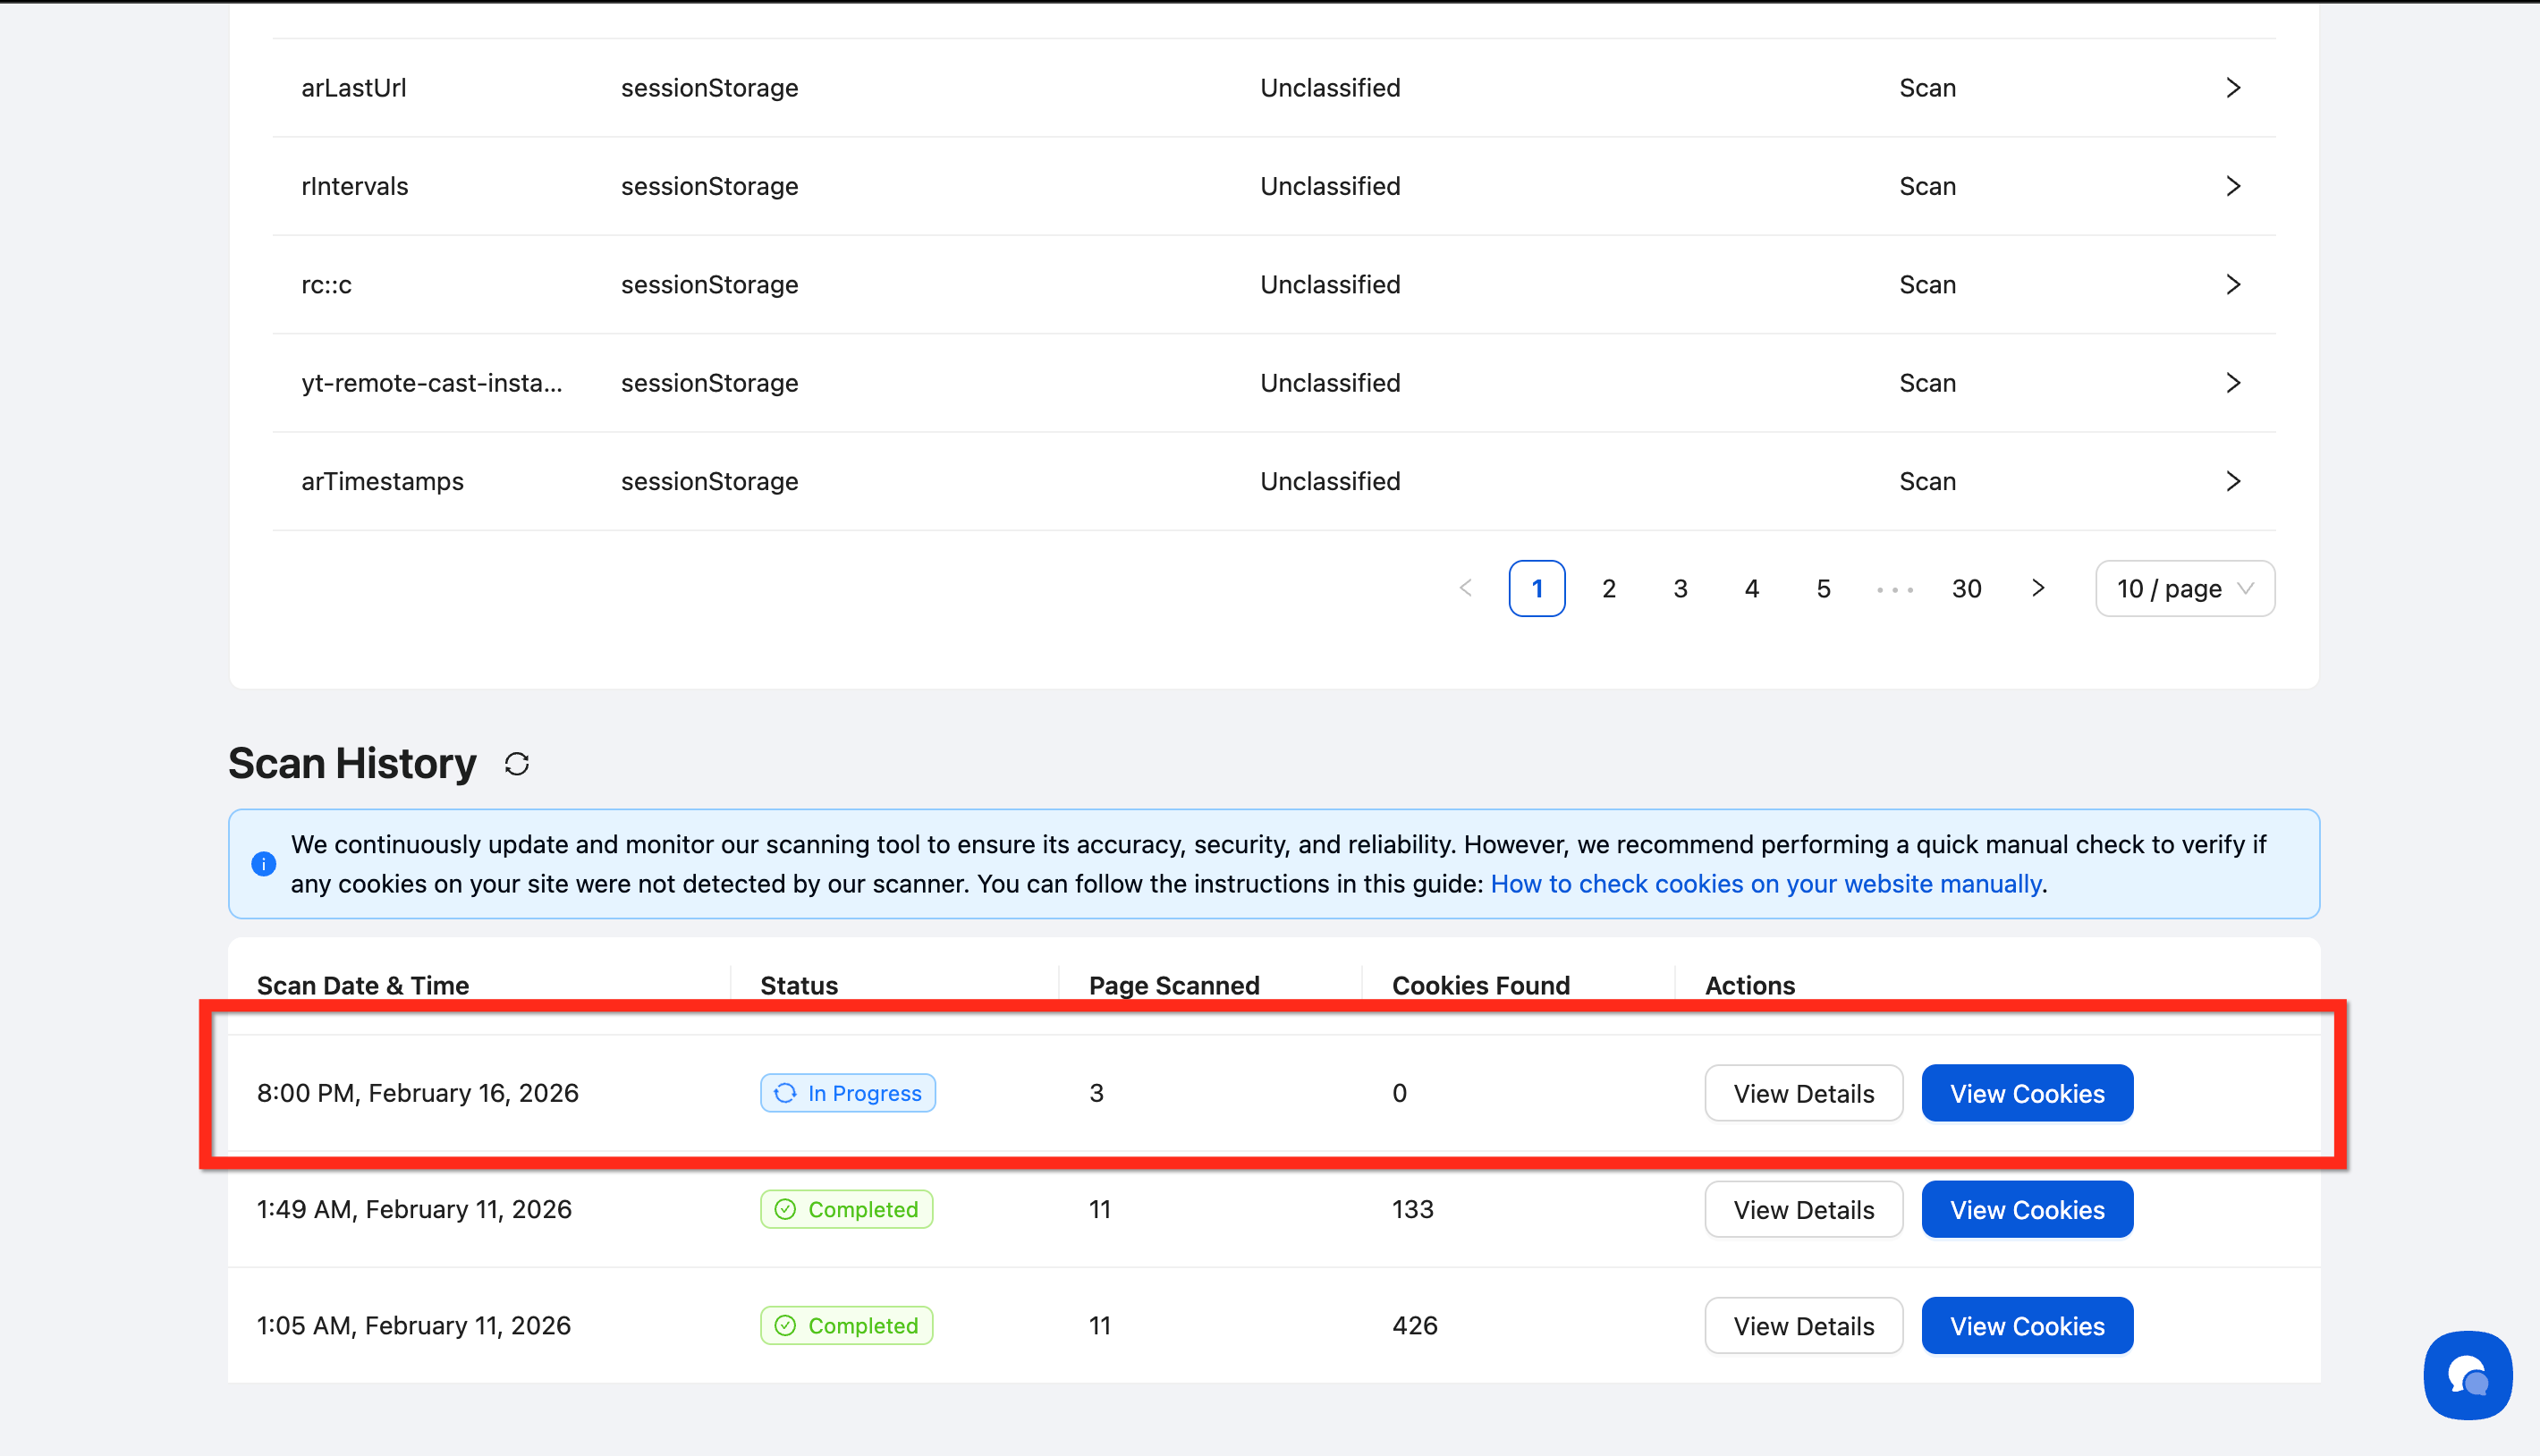The image size is (2540, 1456).
Task: View Cookies for 1:49 AM scan
Action: [x=2026, y=1209]
